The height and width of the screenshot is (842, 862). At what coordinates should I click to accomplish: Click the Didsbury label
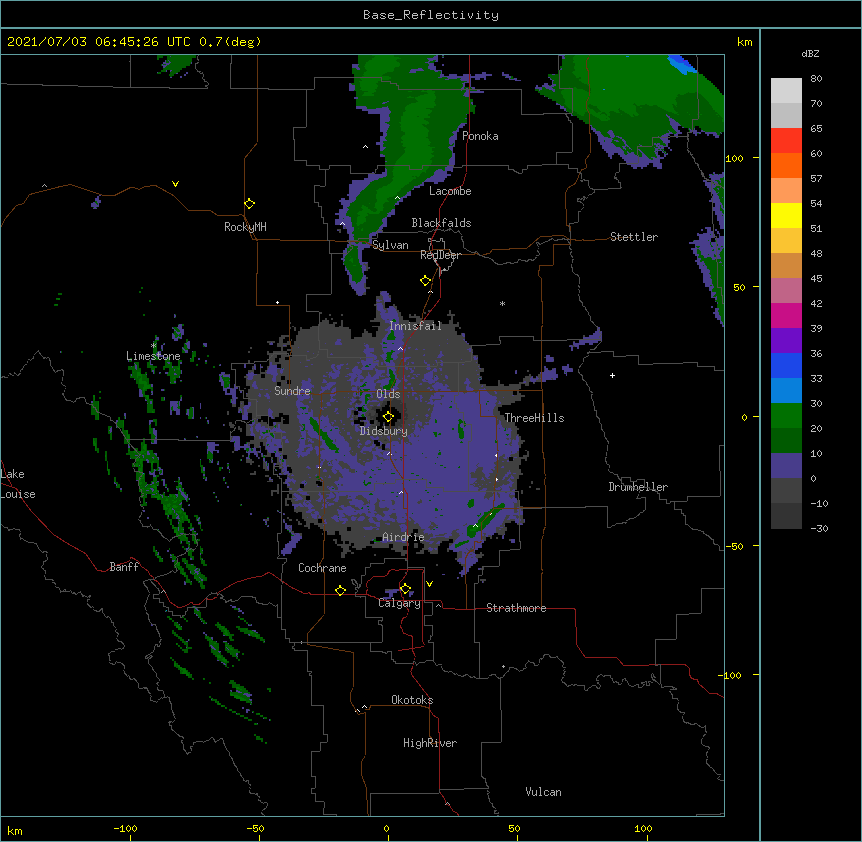384,431
